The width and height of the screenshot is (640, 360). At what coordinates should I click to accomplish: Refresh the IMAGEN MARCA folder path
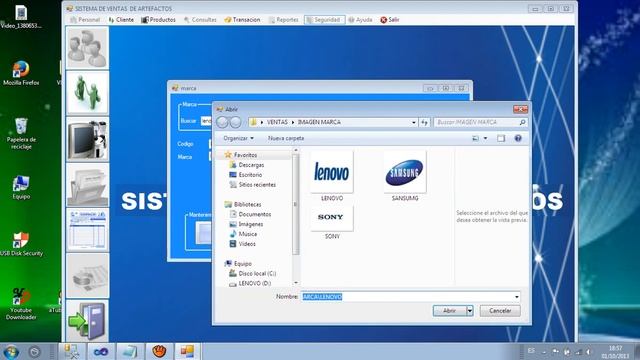click(x=424, y=122)
